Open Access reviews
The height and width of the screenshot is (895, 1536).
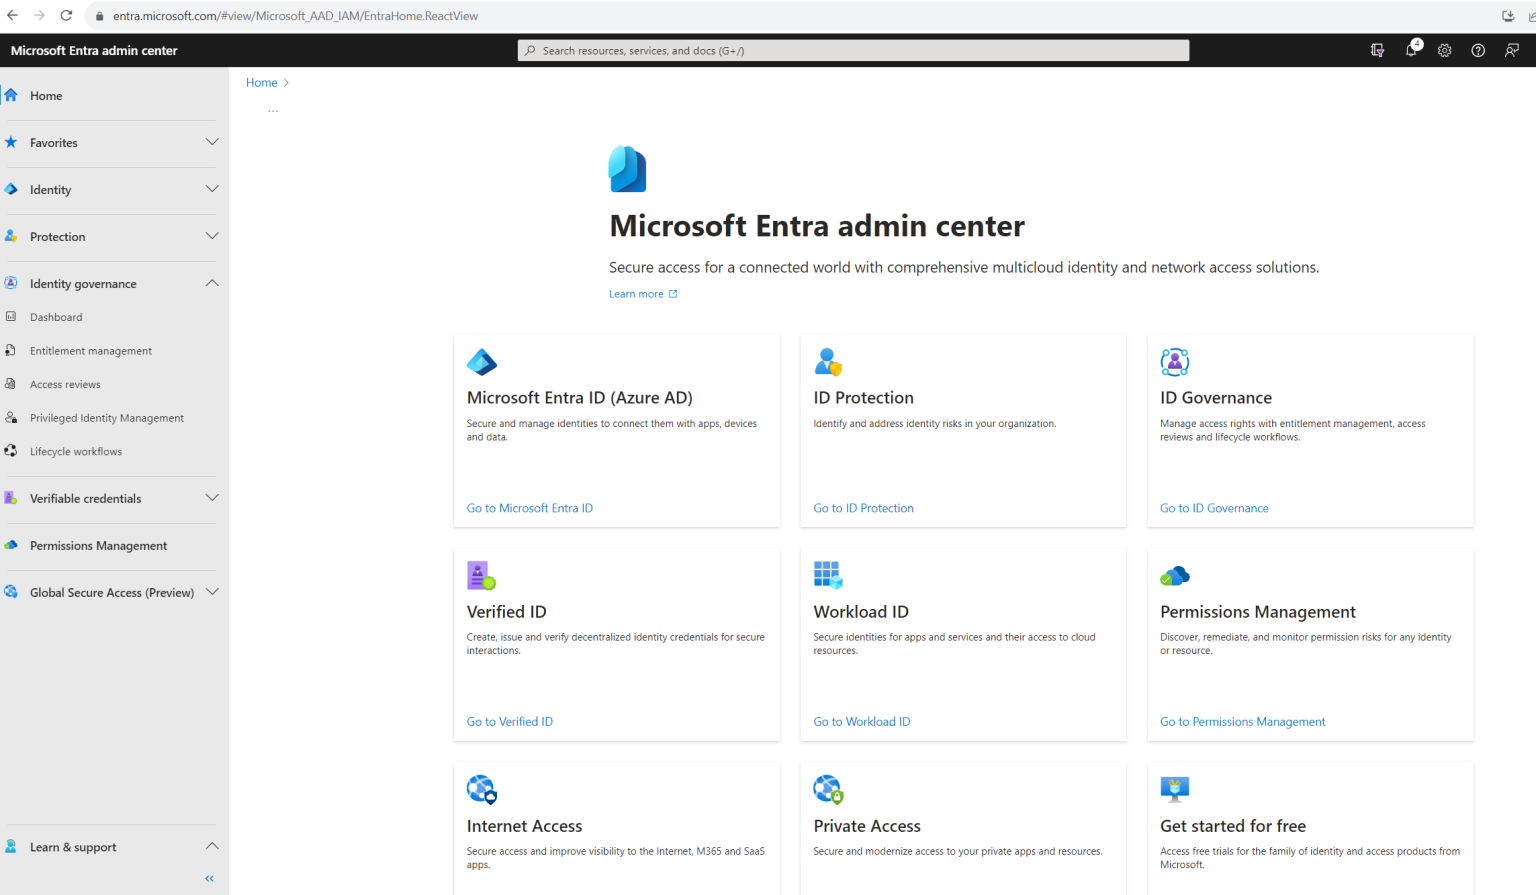pyautogui.click(x=66, y=384)
